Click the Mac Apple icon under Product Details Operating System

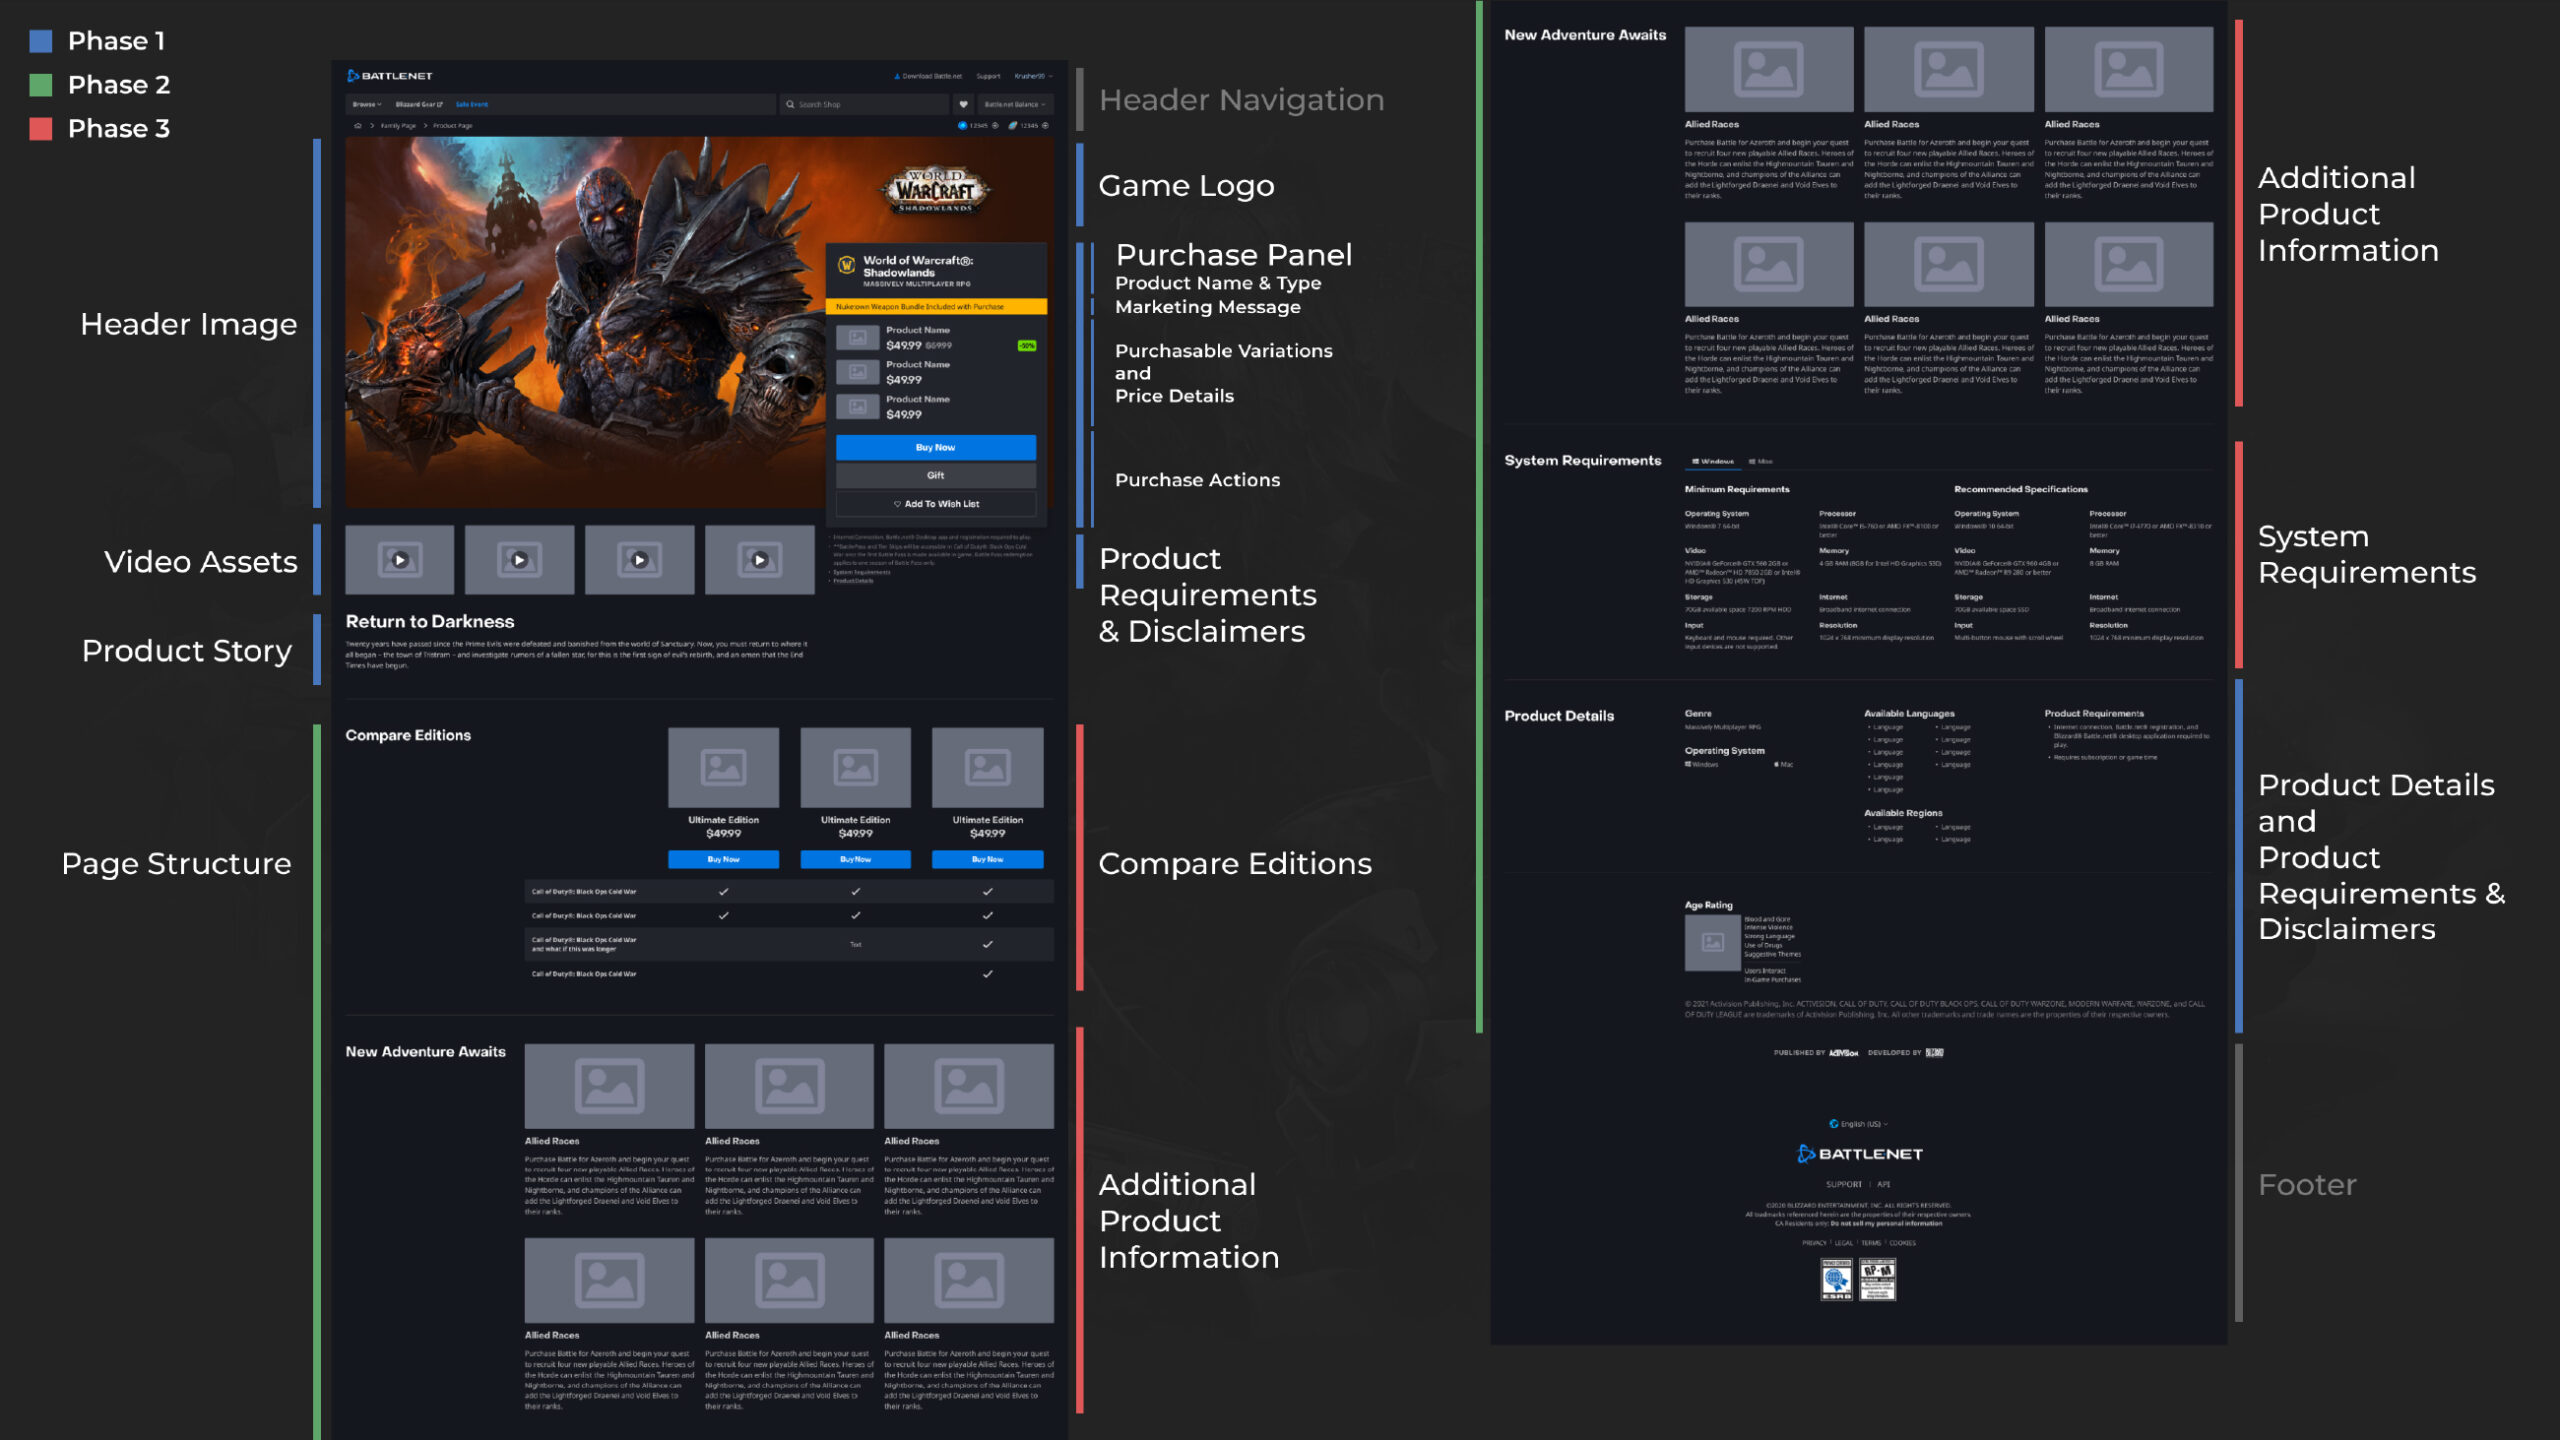[x=1777, y=765]
